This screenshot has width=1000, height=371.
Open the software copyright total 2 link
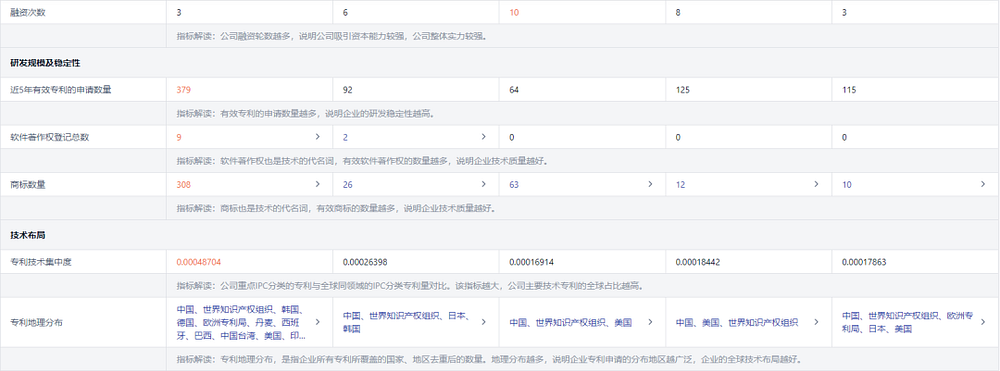(x=345, y=137)
